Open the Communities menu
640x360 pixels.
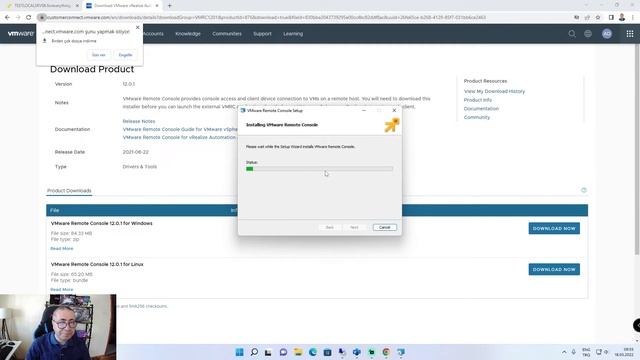227,34
